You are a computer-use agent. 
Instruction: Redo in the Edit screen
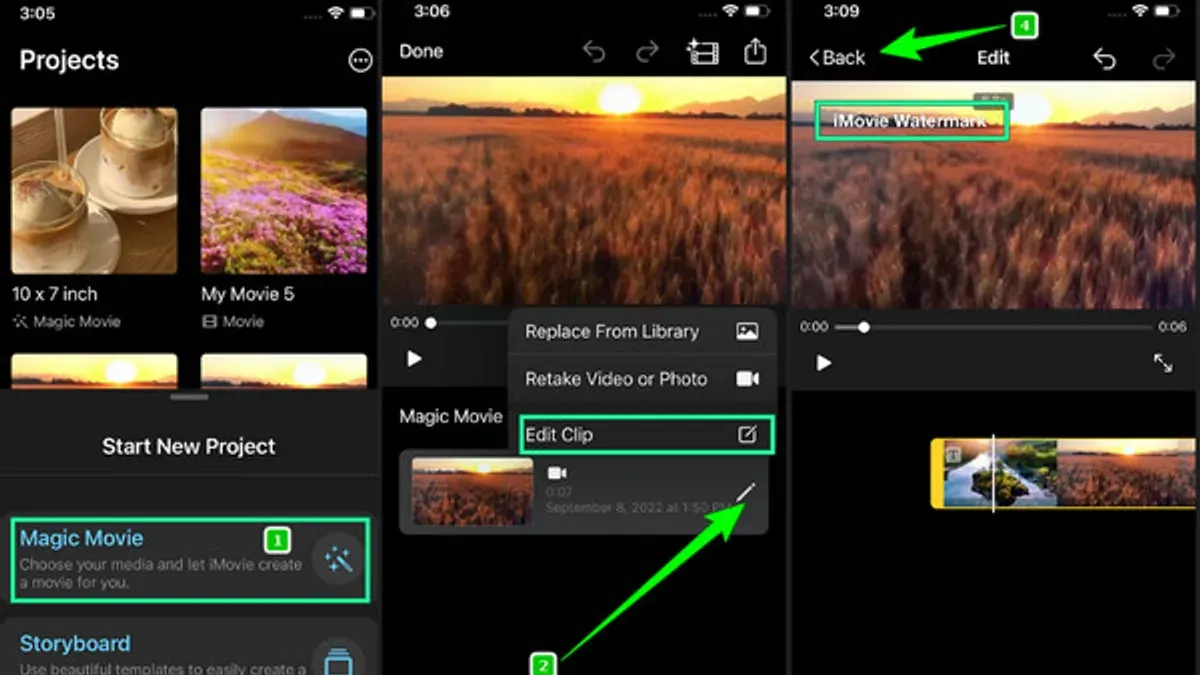coord(1164,59)
